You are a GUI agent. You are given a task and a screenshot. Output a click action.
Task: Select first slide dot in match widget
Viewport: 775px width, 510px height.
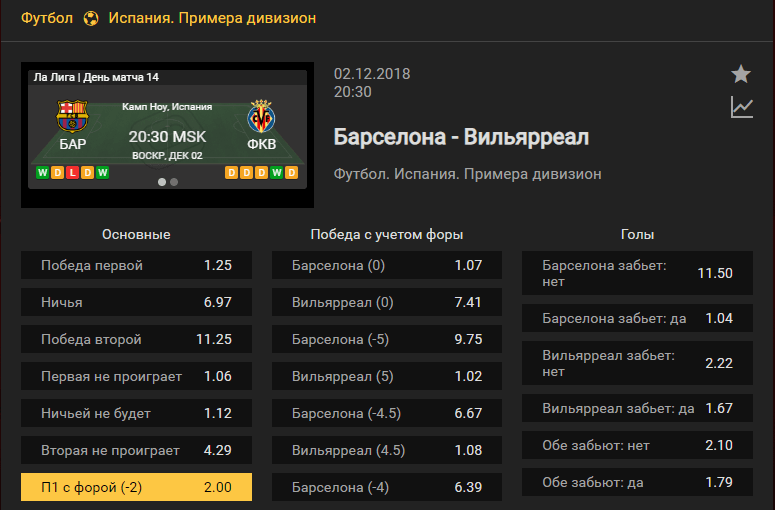pyautogui.click(x=162, y=182)
